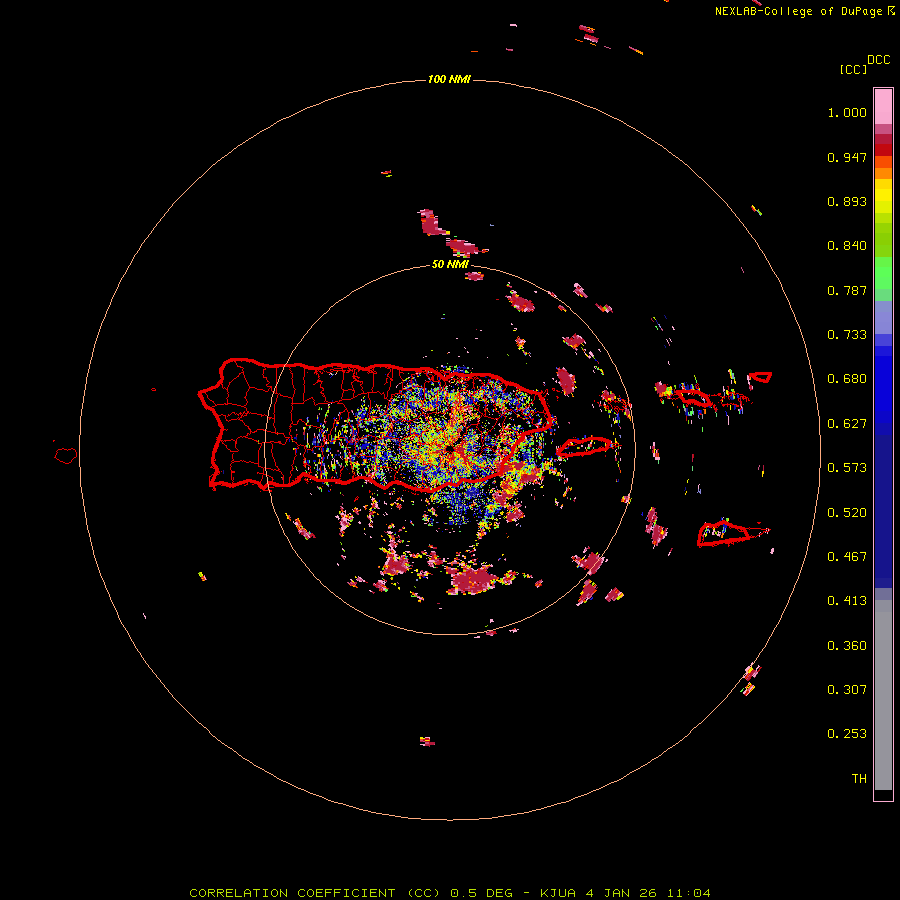900x900 pixels.
Task: Click the TH legend label
Action: (x=859, y=779)
